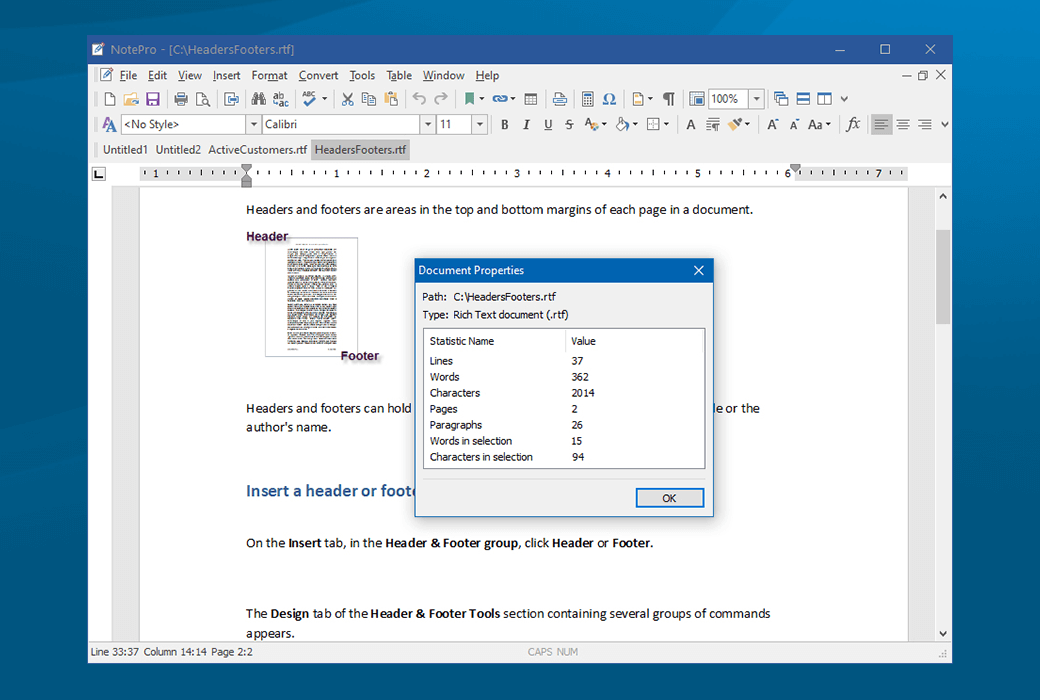This screenshot has height=700, width=1040.
Task: Open the styles AA icon
Action: click(x=109, y=124)
